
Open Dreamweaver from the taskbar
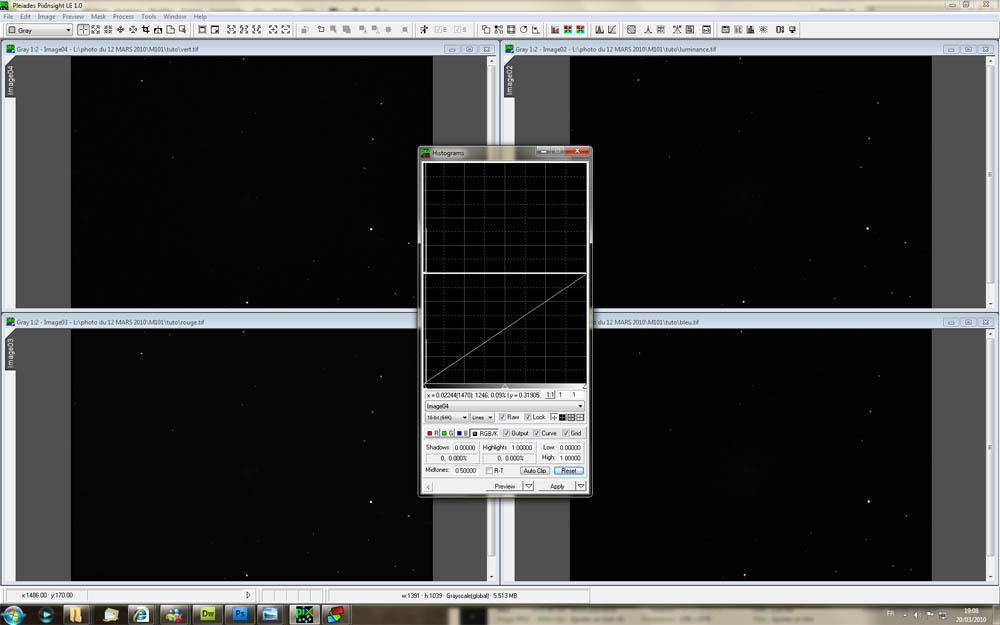[x=208, y=613]
